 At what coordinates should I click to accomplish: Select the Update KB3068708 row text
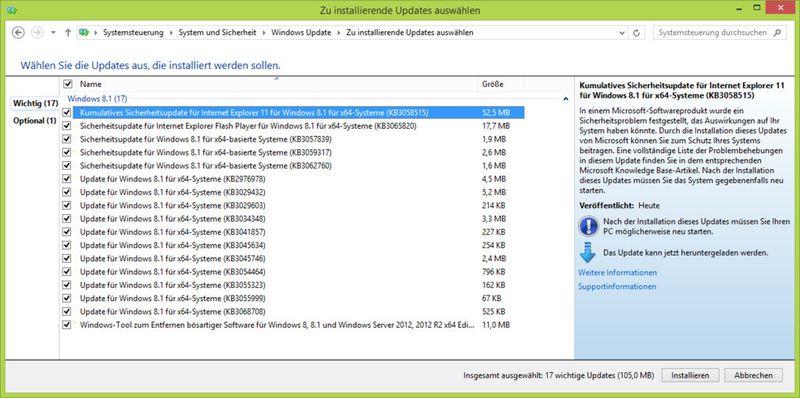click(172, 311)
